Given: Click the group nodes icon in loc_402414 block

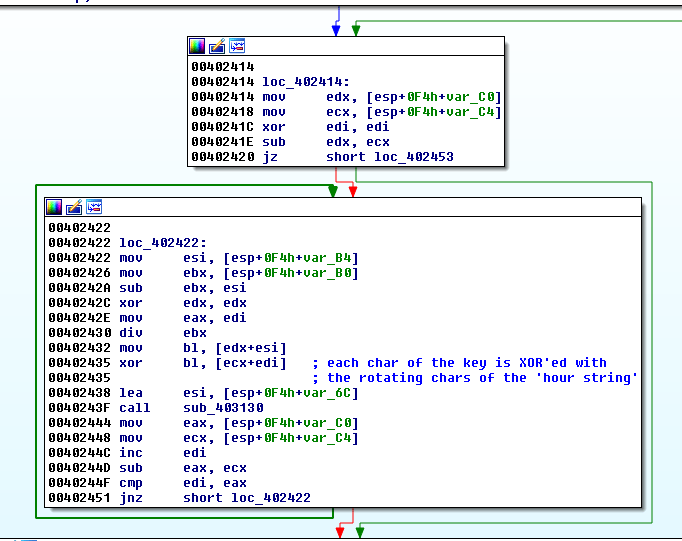Looking at the screenshot, I should (x=237, y=46).
